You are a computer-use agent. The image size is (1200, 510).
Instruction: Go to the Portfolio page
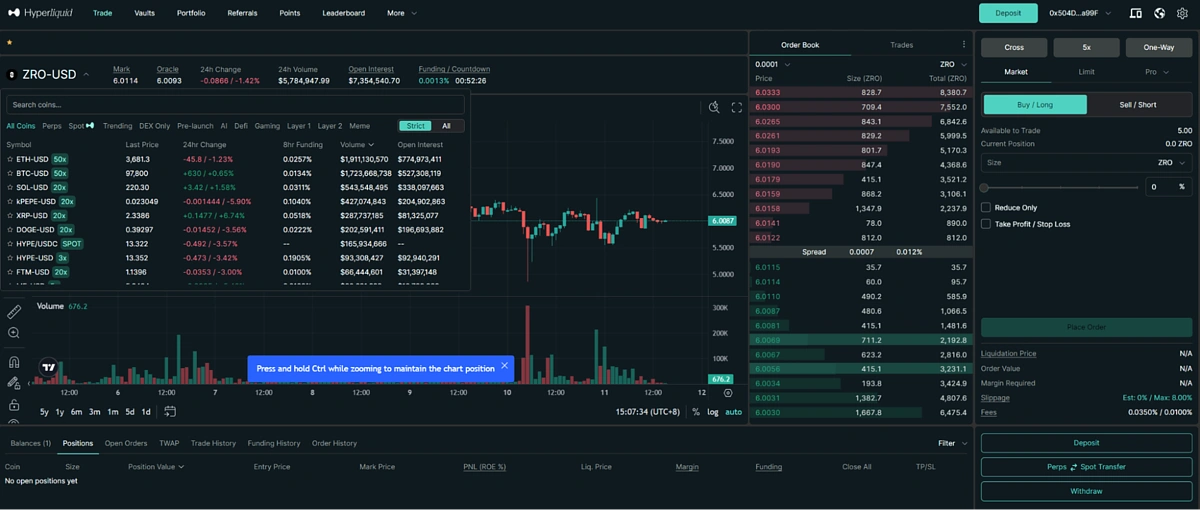point(191,13)
